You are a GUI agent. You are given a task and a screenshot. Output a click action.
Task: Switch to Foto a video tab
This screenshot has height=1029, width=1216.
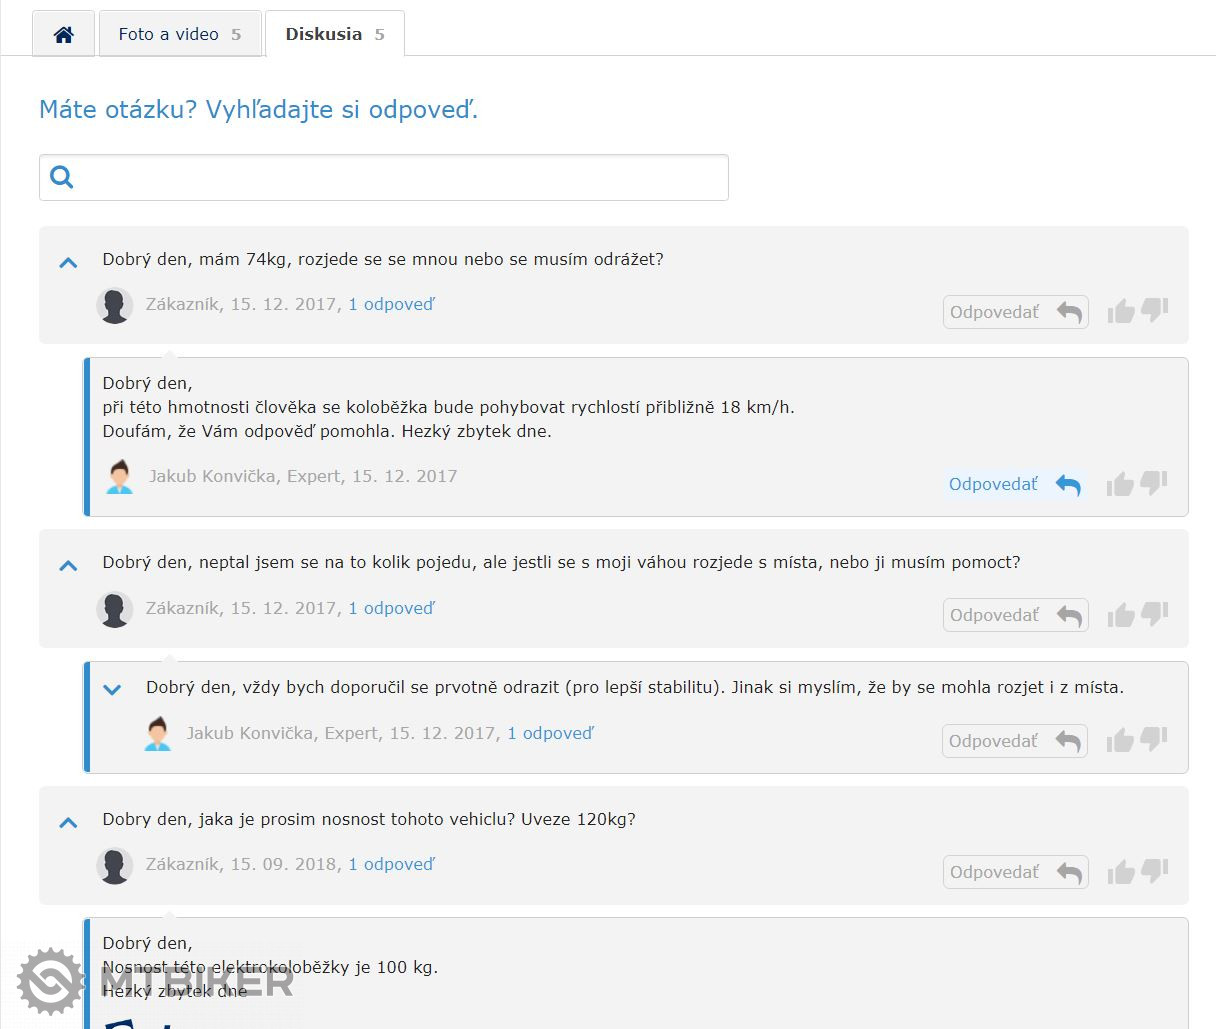pyautogui.click(x=180, y=35)
